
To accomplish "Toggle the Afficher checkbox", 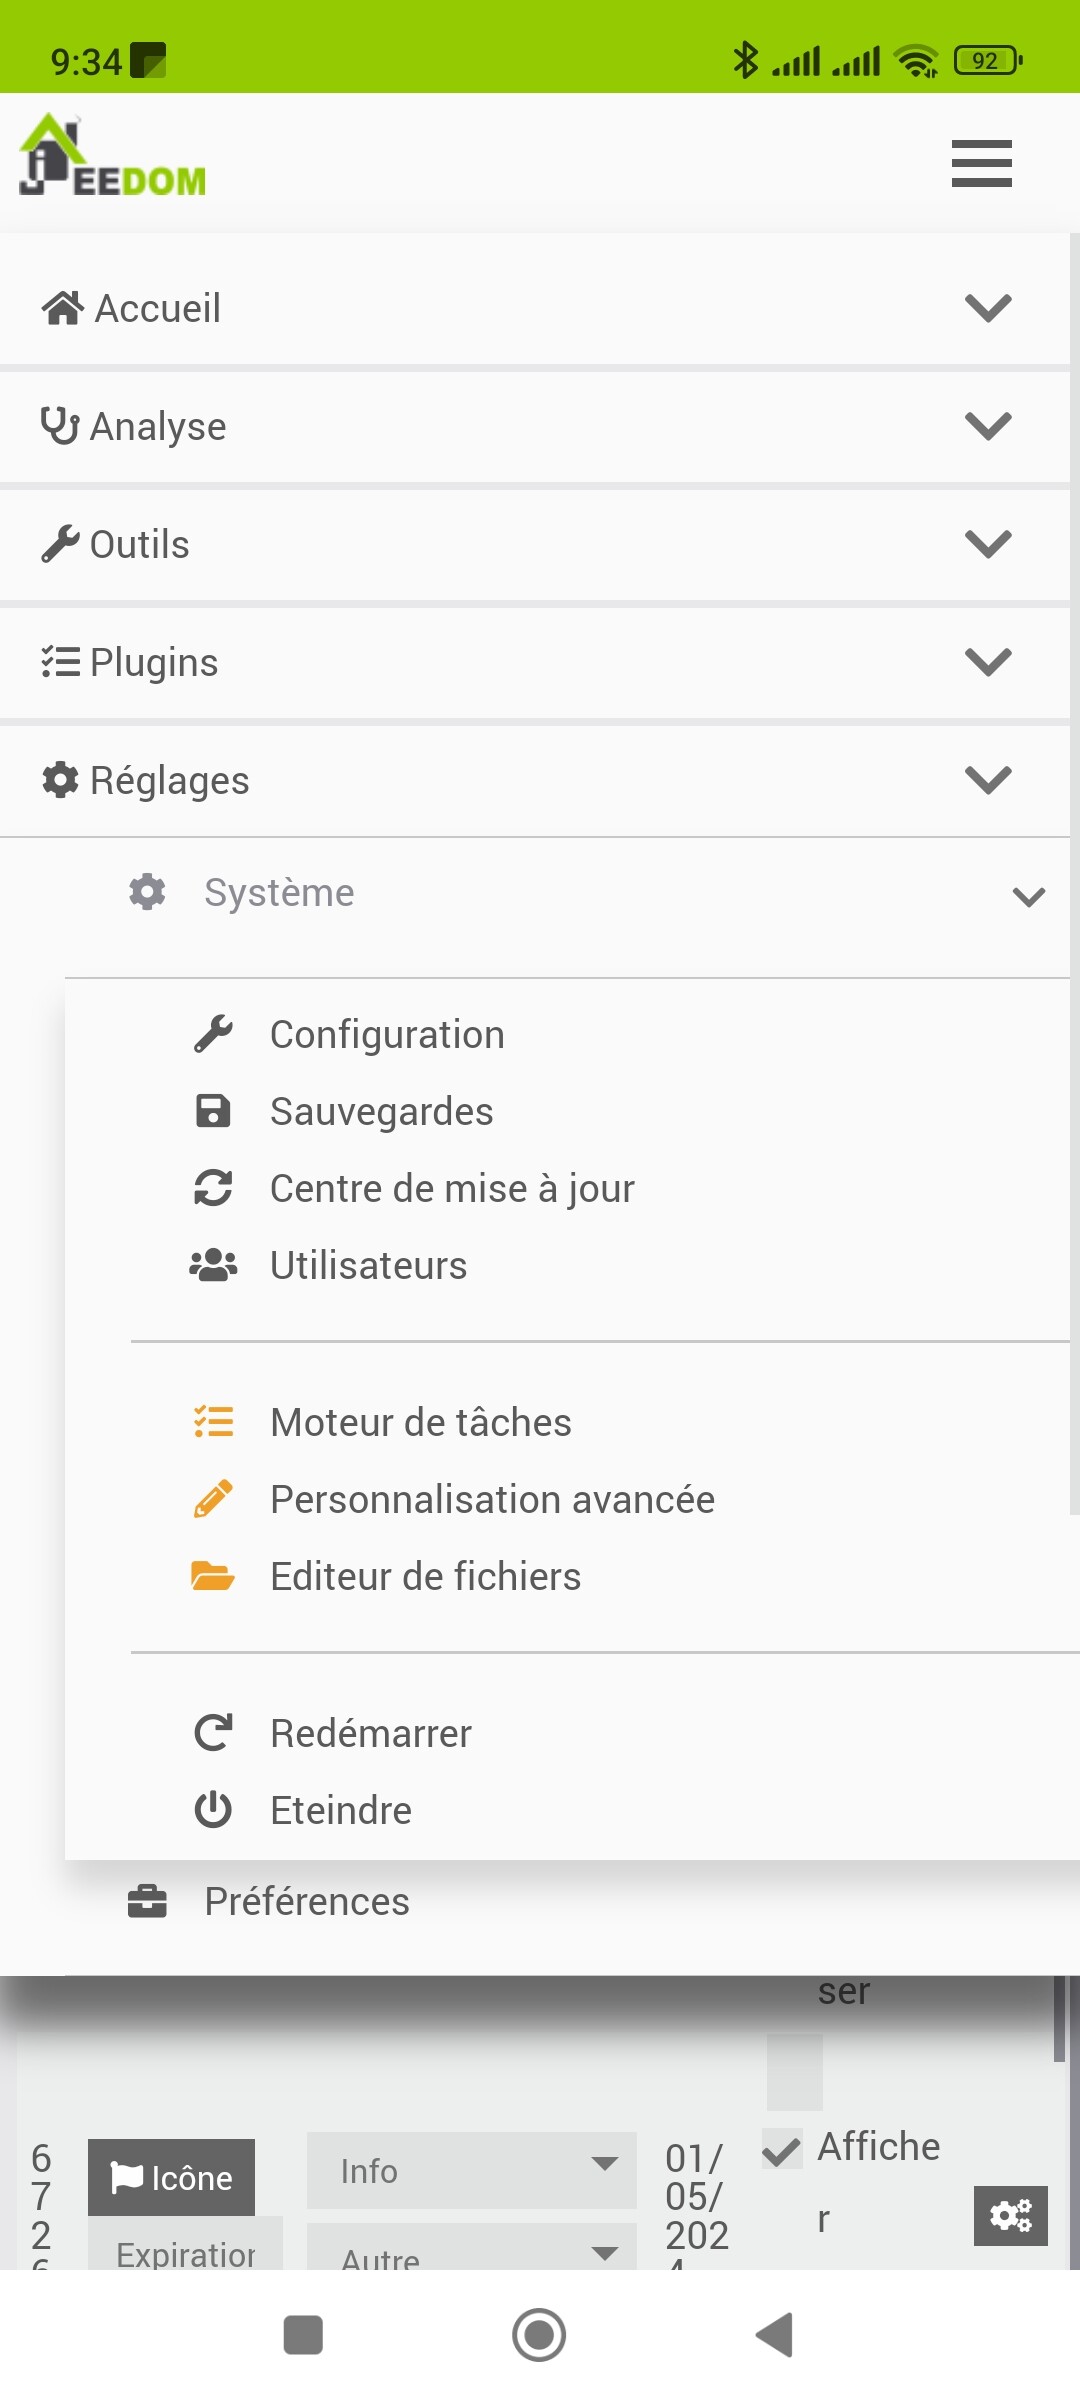I will point(782,2149).
